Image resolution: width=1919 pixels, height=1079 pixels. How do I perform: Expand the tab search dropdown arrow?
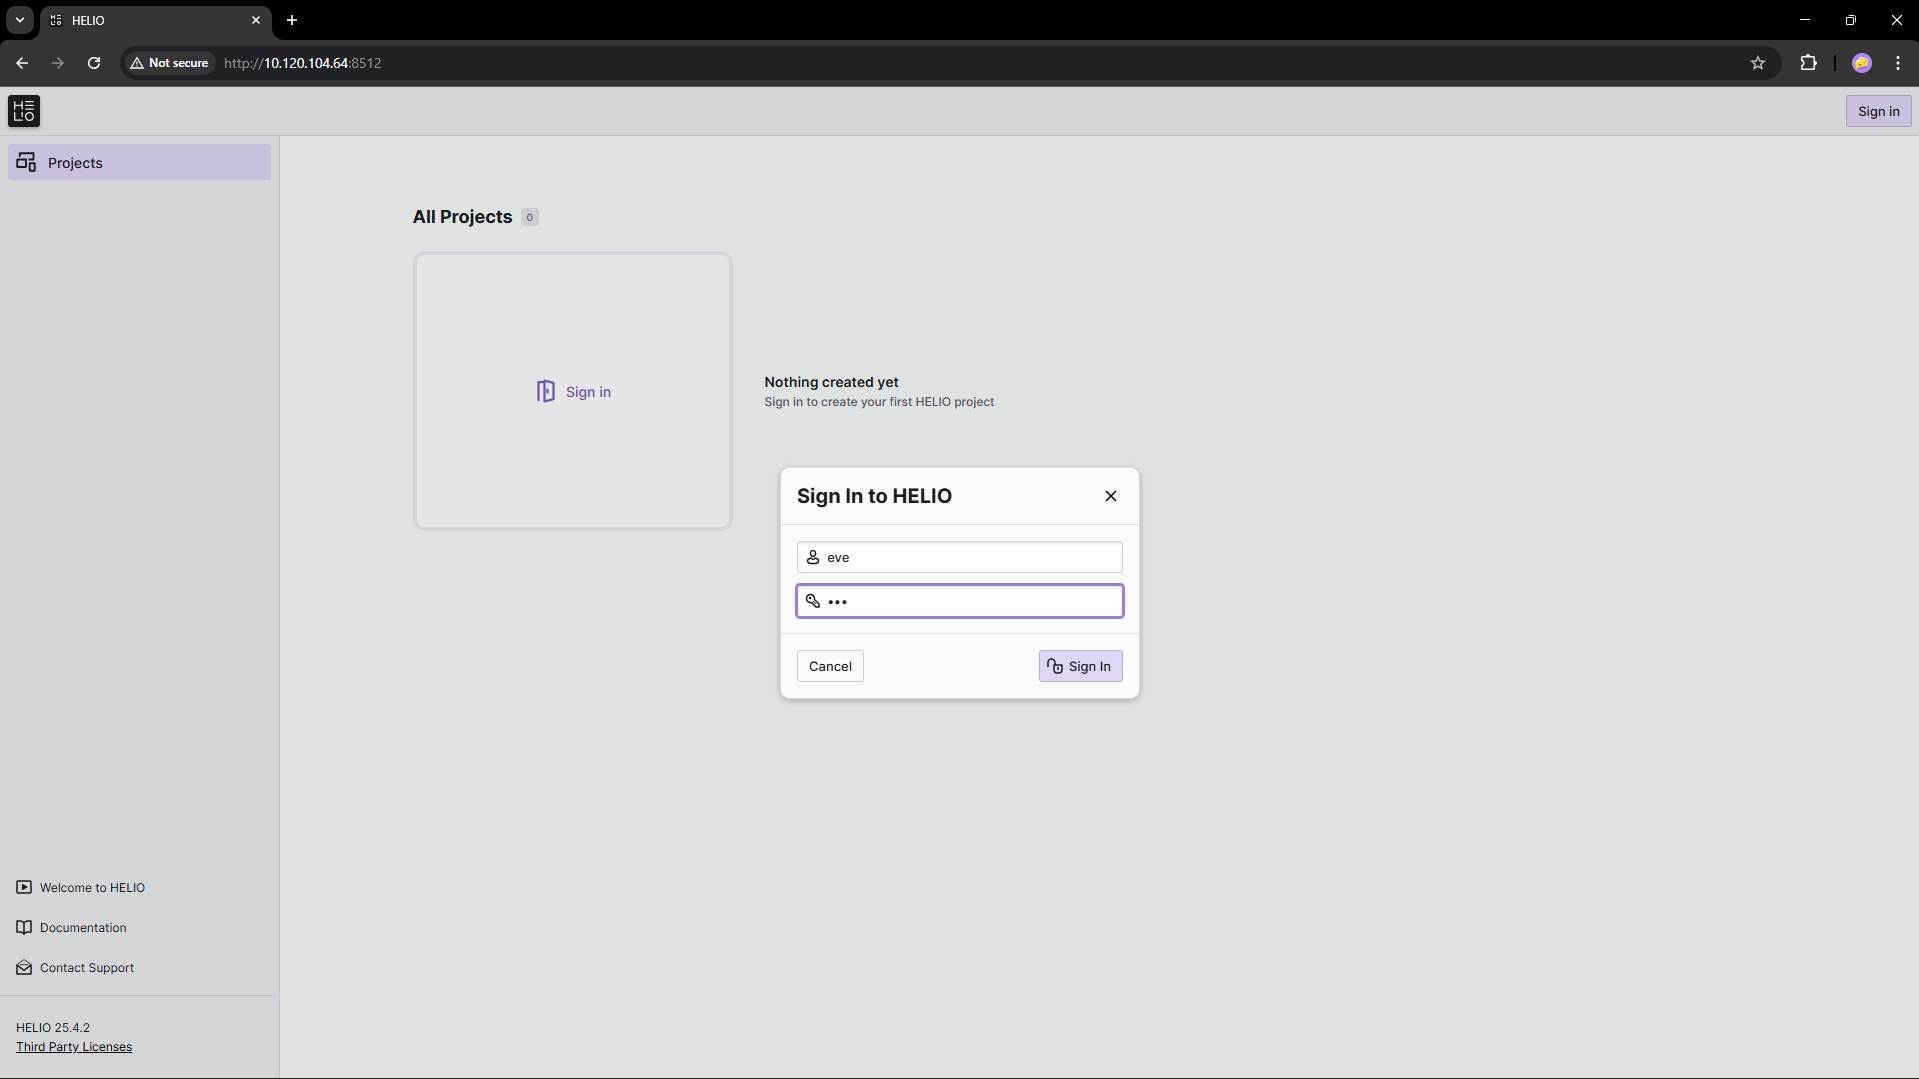[x=20, y=20]
